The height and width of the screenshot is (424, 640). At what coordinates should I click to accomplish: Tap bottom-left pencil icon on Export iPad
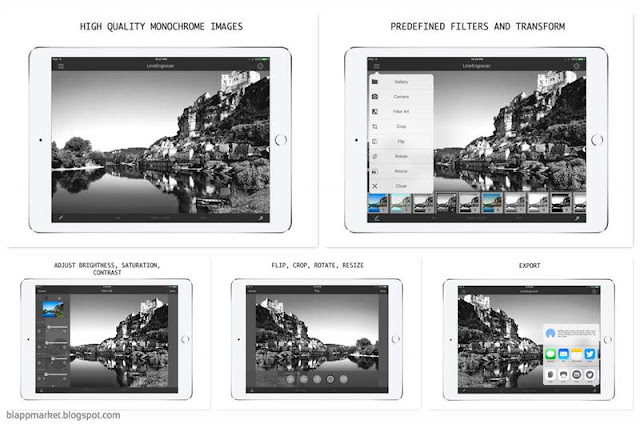pyautogui.click(x=463, y=390)
